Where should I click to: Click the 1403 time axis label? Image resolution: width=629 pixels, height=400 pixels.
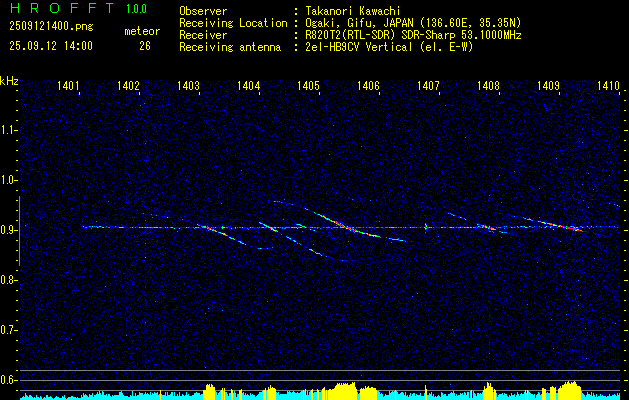coord(188,85)
